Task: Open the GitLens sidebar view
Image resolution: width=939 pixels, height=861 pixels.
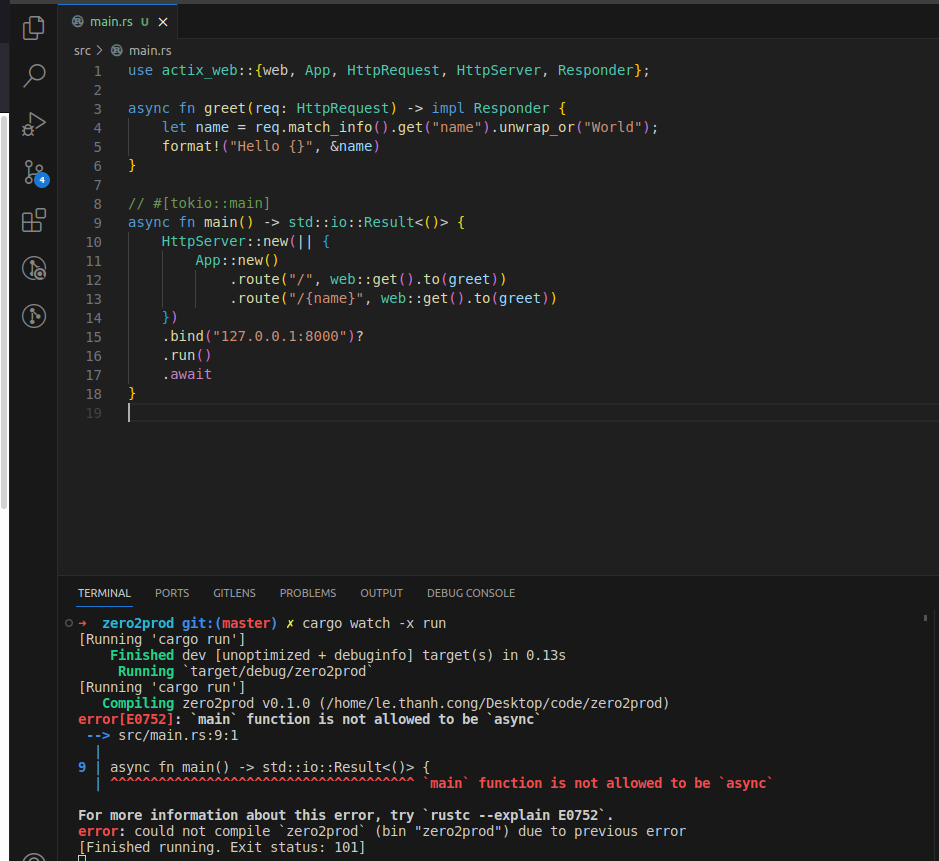Action: [x=33, y=316]
